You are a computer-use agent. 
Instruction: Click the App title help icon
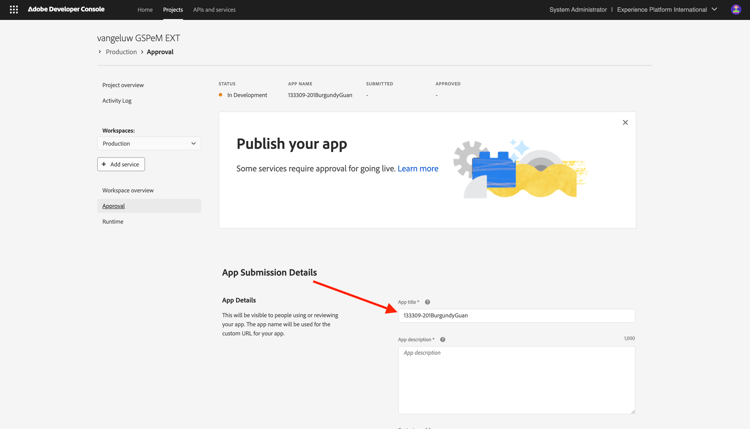click(x=428, y=302)
